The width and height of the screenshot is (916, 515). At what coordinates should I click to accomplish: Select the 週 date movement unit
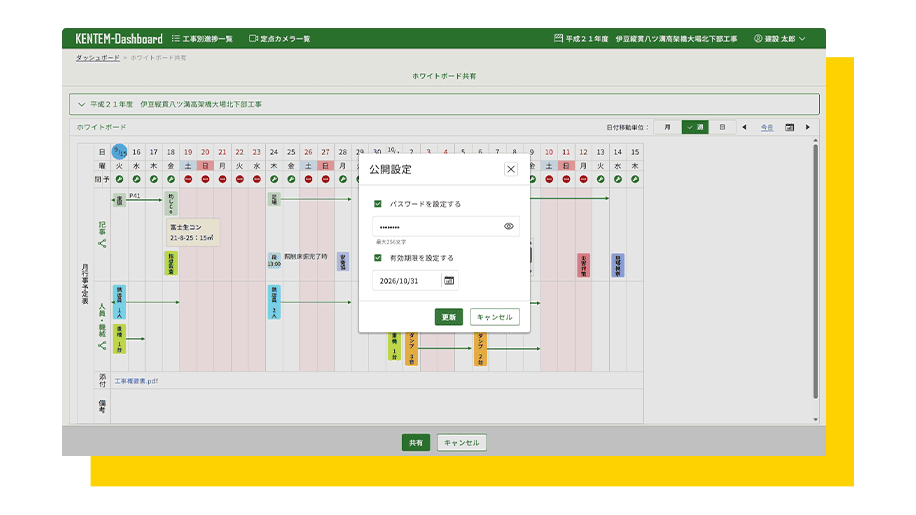[x=695, y=127]
